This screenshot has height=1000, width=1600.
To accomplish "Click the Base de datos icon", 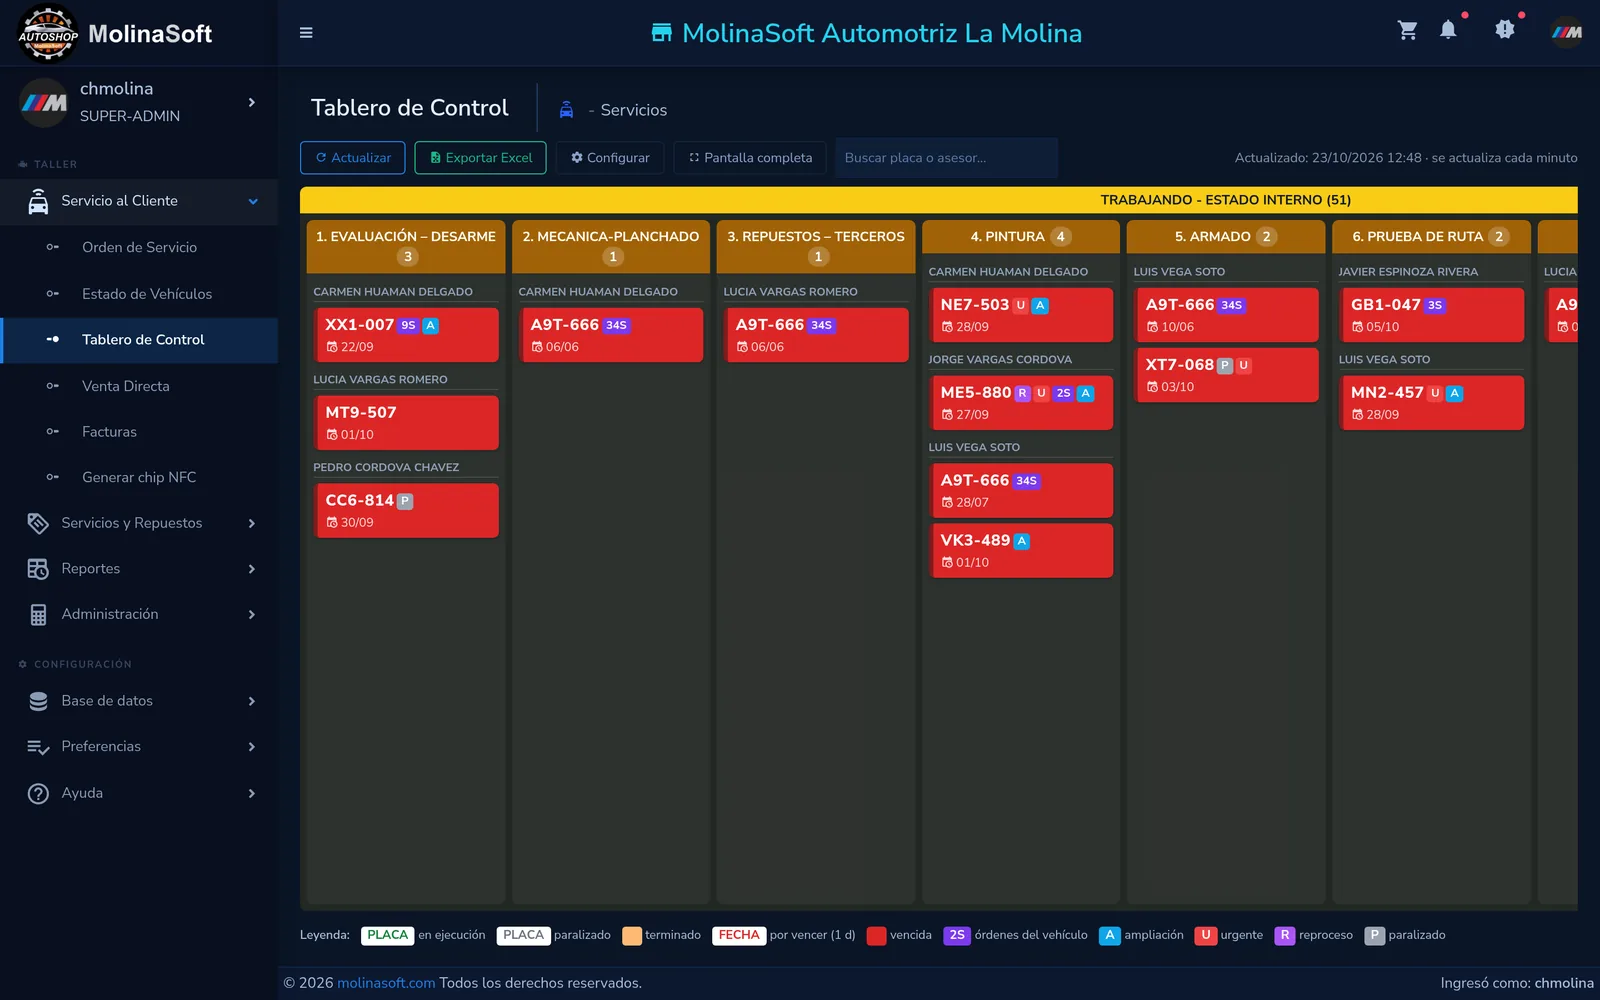I will click(38, 701).
